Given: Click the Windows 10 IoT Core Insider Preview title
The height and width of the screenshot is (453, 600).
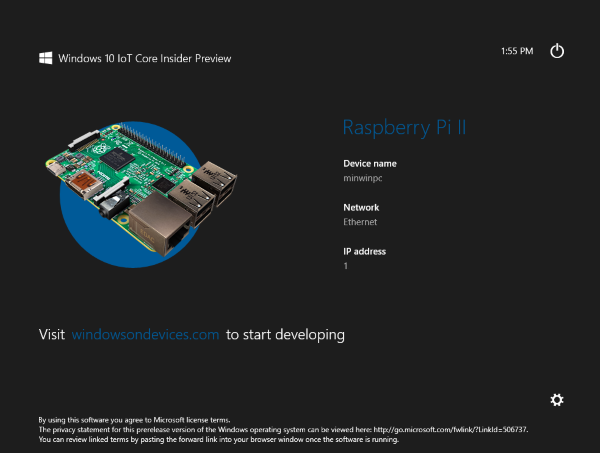Looking at the screenshot, I should [145, 58].
